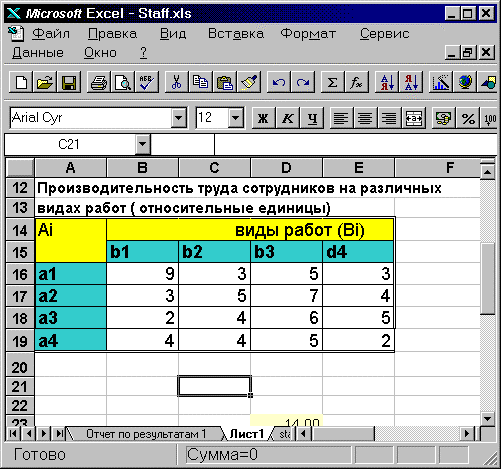Select cell D17 containing 7
Viewport: 501px width, 469px height.
(286, 296)
